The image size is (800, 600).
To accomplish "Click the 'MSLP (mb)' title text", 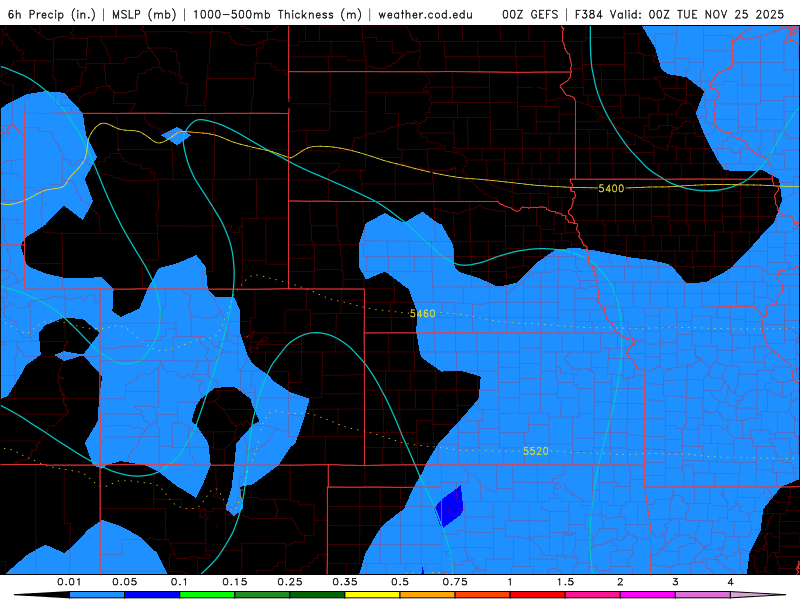I will (144, 14).
